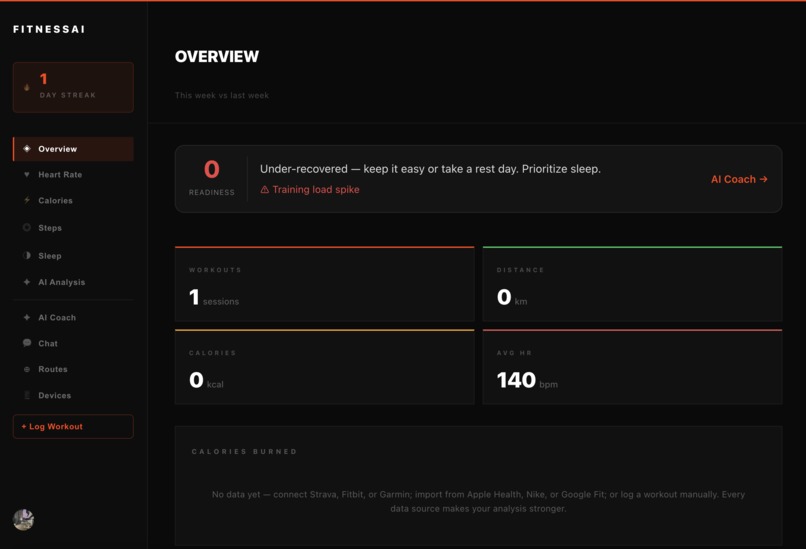This screenshot has height=549, width=806.
Task: Select Sleep in the sidebar
Action: point(73,255)
